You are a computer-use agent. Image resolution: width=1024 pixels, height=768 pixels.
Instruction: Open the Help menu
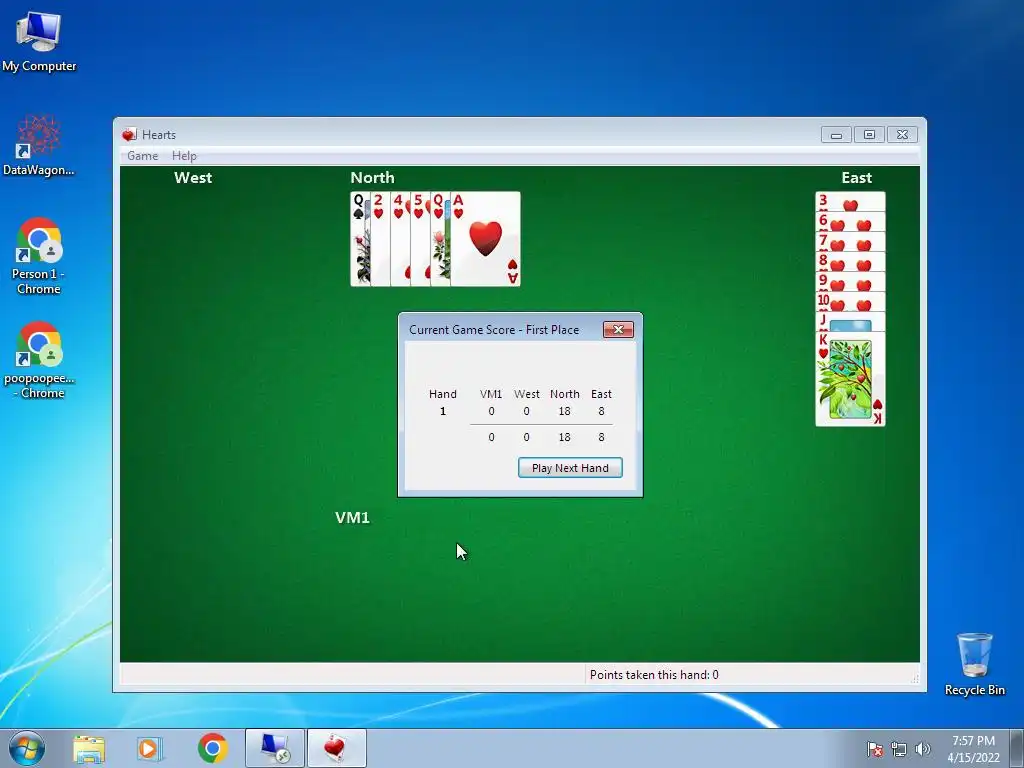coord(184,155)
